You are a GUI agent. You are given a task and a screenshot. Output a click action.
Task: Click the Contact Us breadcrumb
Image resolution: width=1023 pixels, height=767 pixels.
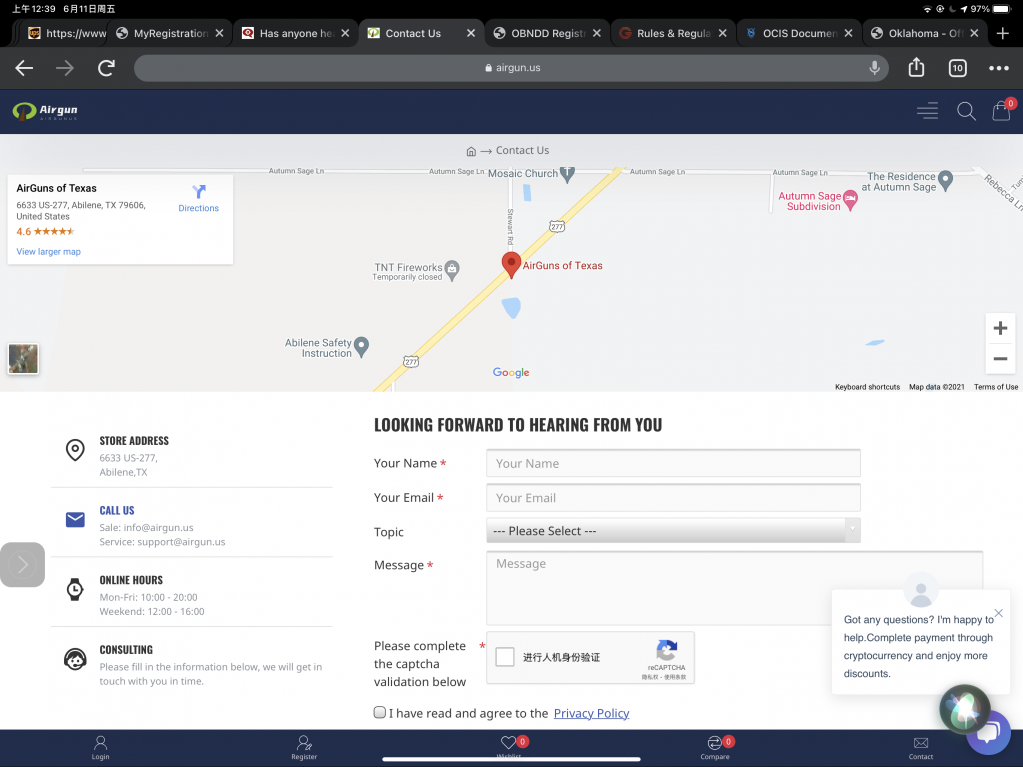[522, 151]
